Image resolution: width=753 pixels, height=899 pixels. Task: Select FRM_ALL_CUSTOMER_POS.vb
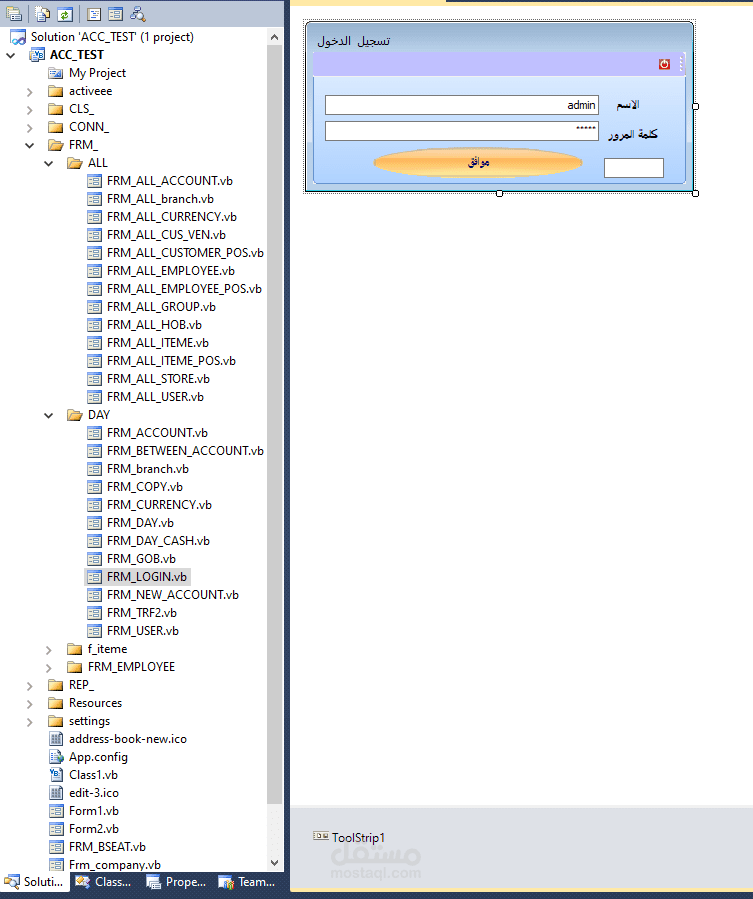[x=185, y=253]
